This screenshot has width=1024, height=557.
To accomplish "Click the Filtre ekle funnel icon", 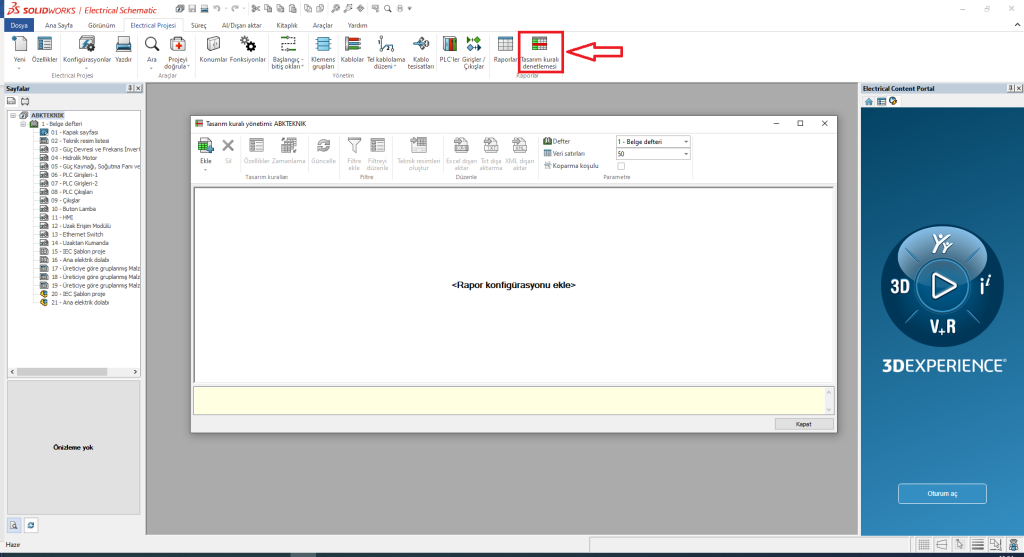I will 354,146.
